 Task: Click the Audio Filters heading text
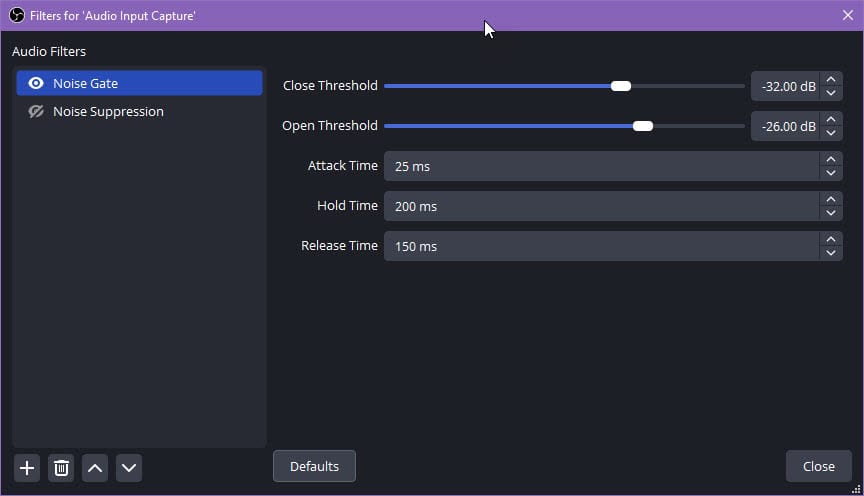pyautogui.click(x=49, y=52)
